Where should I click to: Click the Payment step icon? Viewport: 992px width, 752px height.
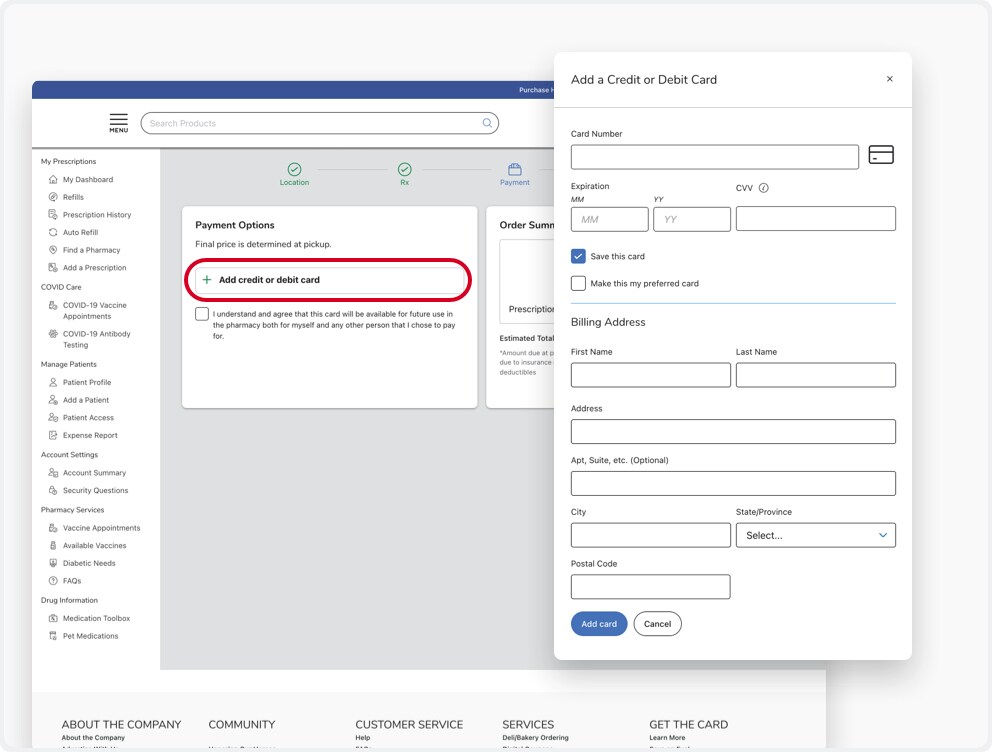tap(514, 169)
